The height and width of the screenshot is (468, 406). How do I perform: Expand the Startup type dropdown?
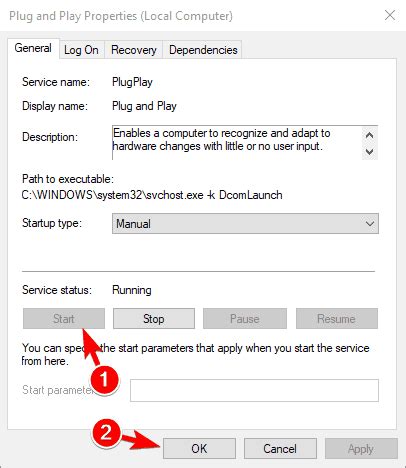[x=245, y=224]
